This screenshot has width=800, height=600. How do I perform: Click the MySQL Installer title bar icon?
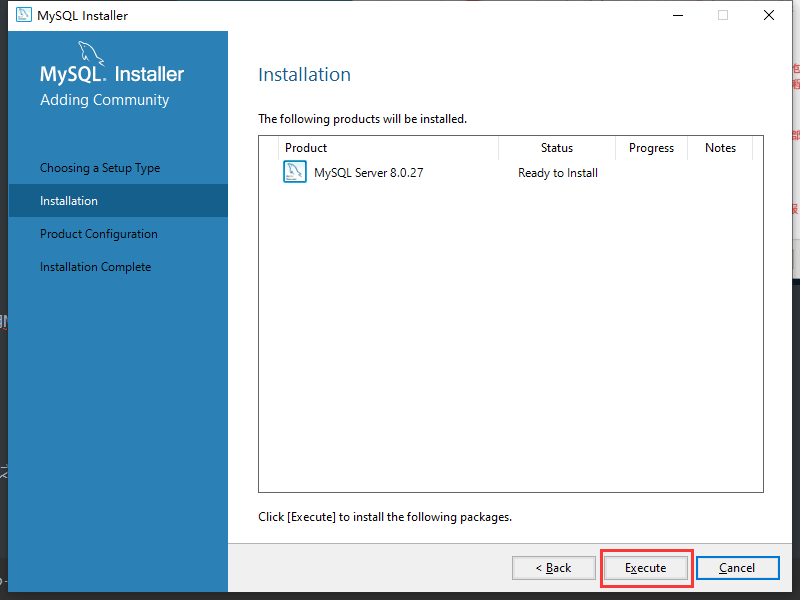click(23, 15)
